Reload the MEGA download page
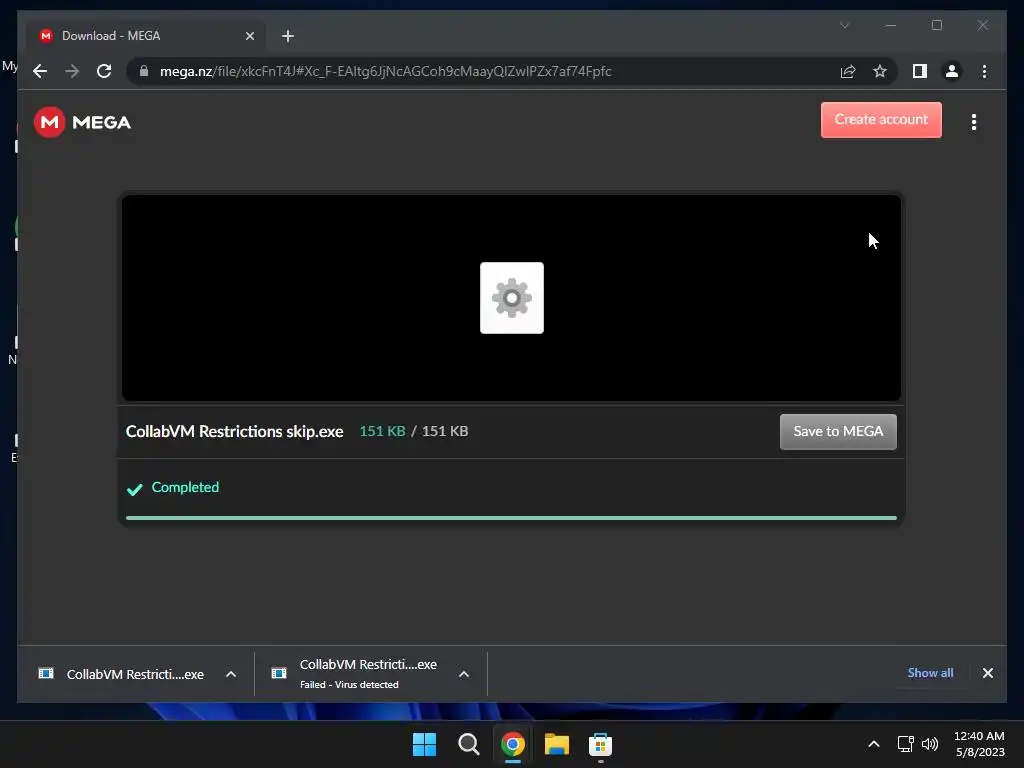This screenshot has height=768, width=1024. (x=104, y=71)
